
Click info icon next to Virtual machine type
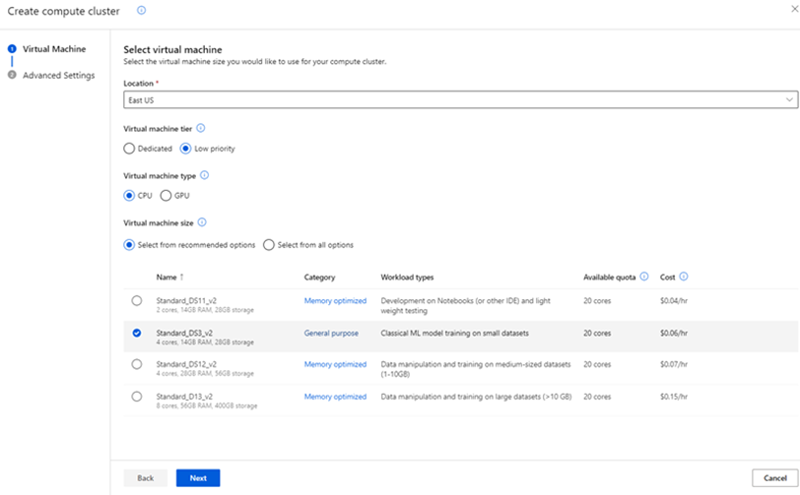coord(205,175)
